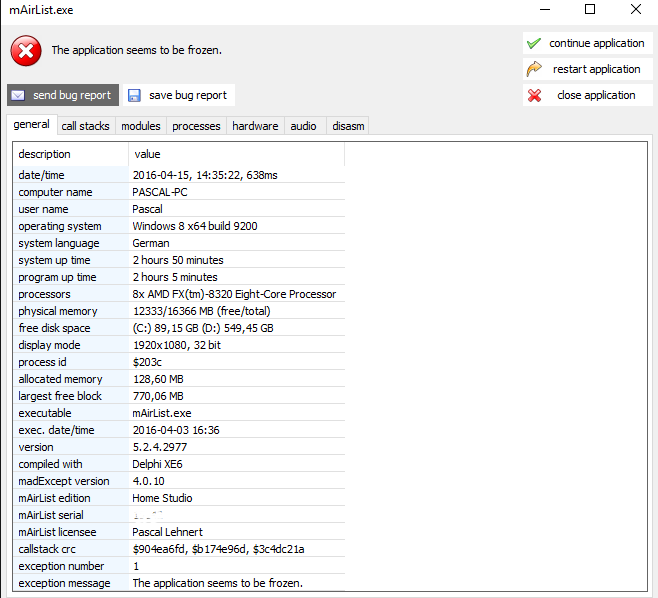Image resolution: width=658 pixels, height=598 pixels.
Task: Open the disasm tab
Action: [348, 126]
